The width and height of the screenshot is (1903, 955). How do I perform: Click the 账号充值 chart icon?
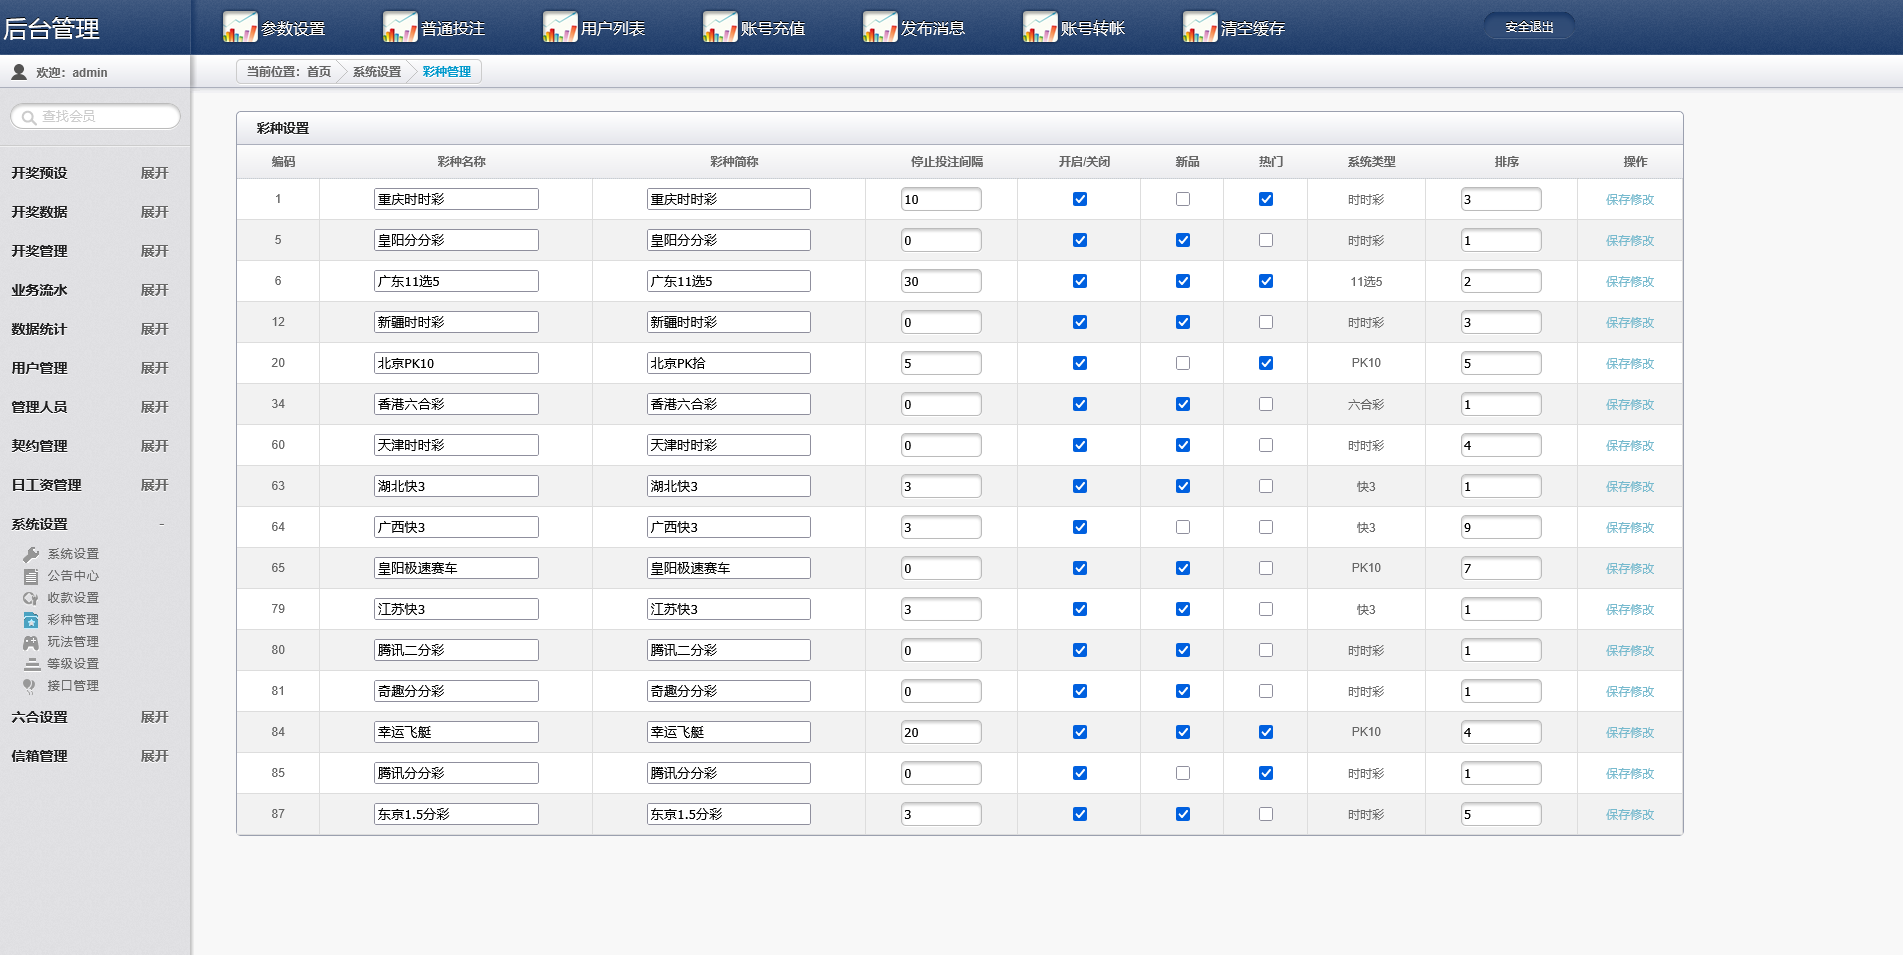point(720,27)
